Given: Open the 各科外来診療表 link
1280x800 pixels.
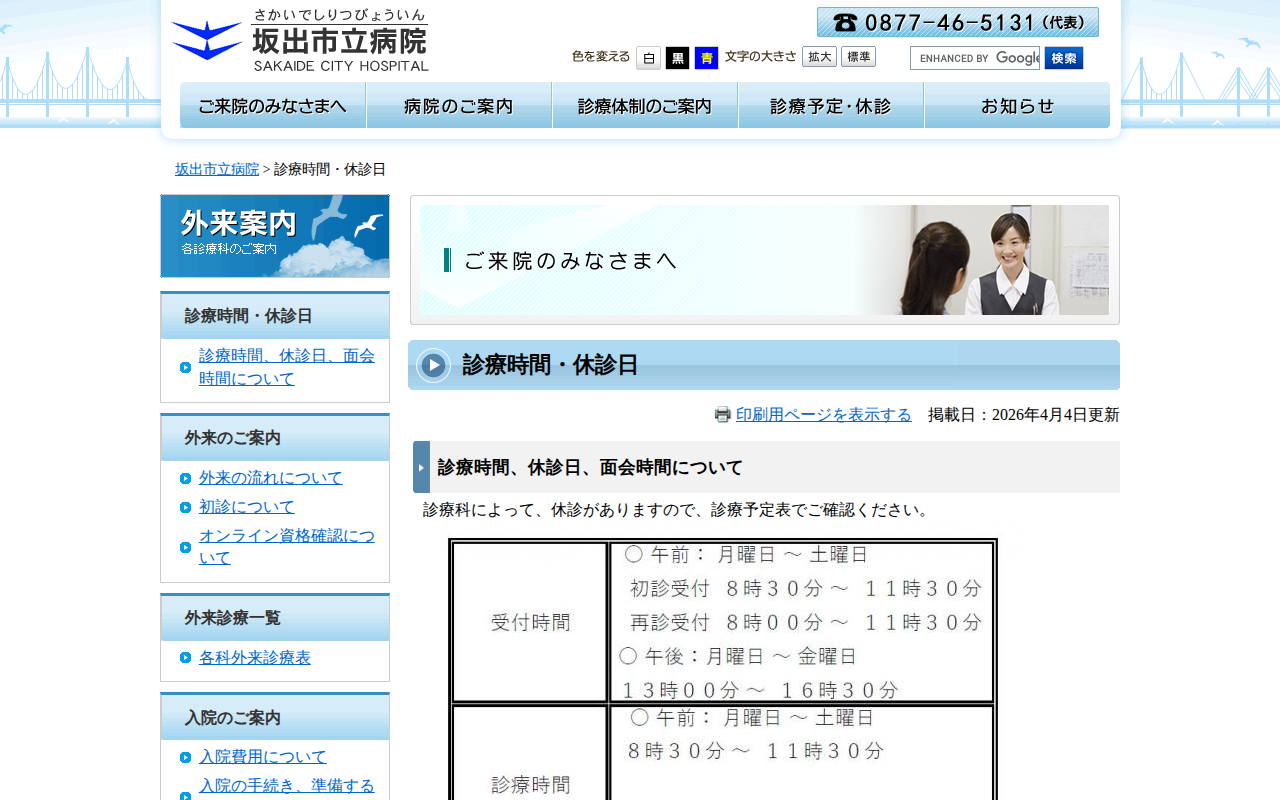Looking at the screenshot, I should click(255, 657).
